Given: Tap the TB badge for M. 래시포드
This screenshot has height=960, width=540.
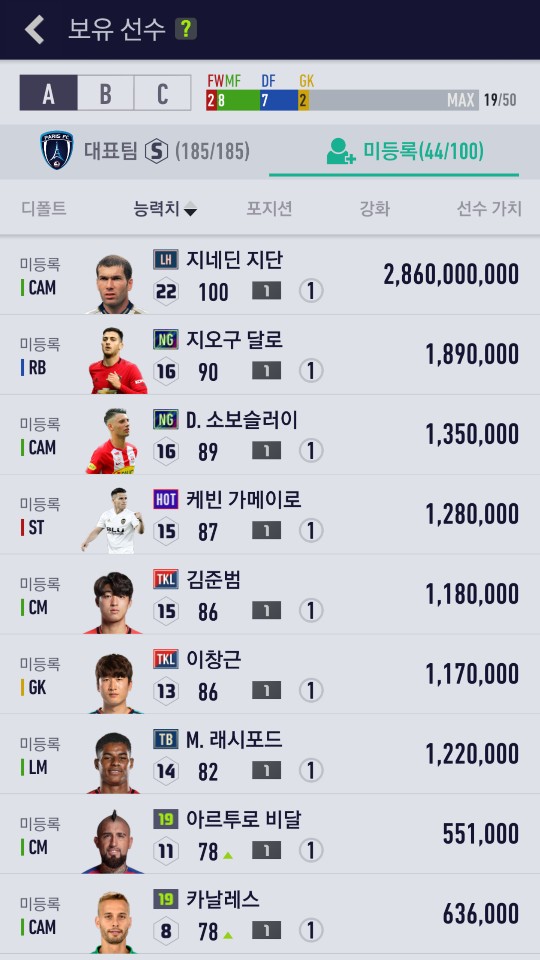Looking at the screenshot, I should [166, 739].
